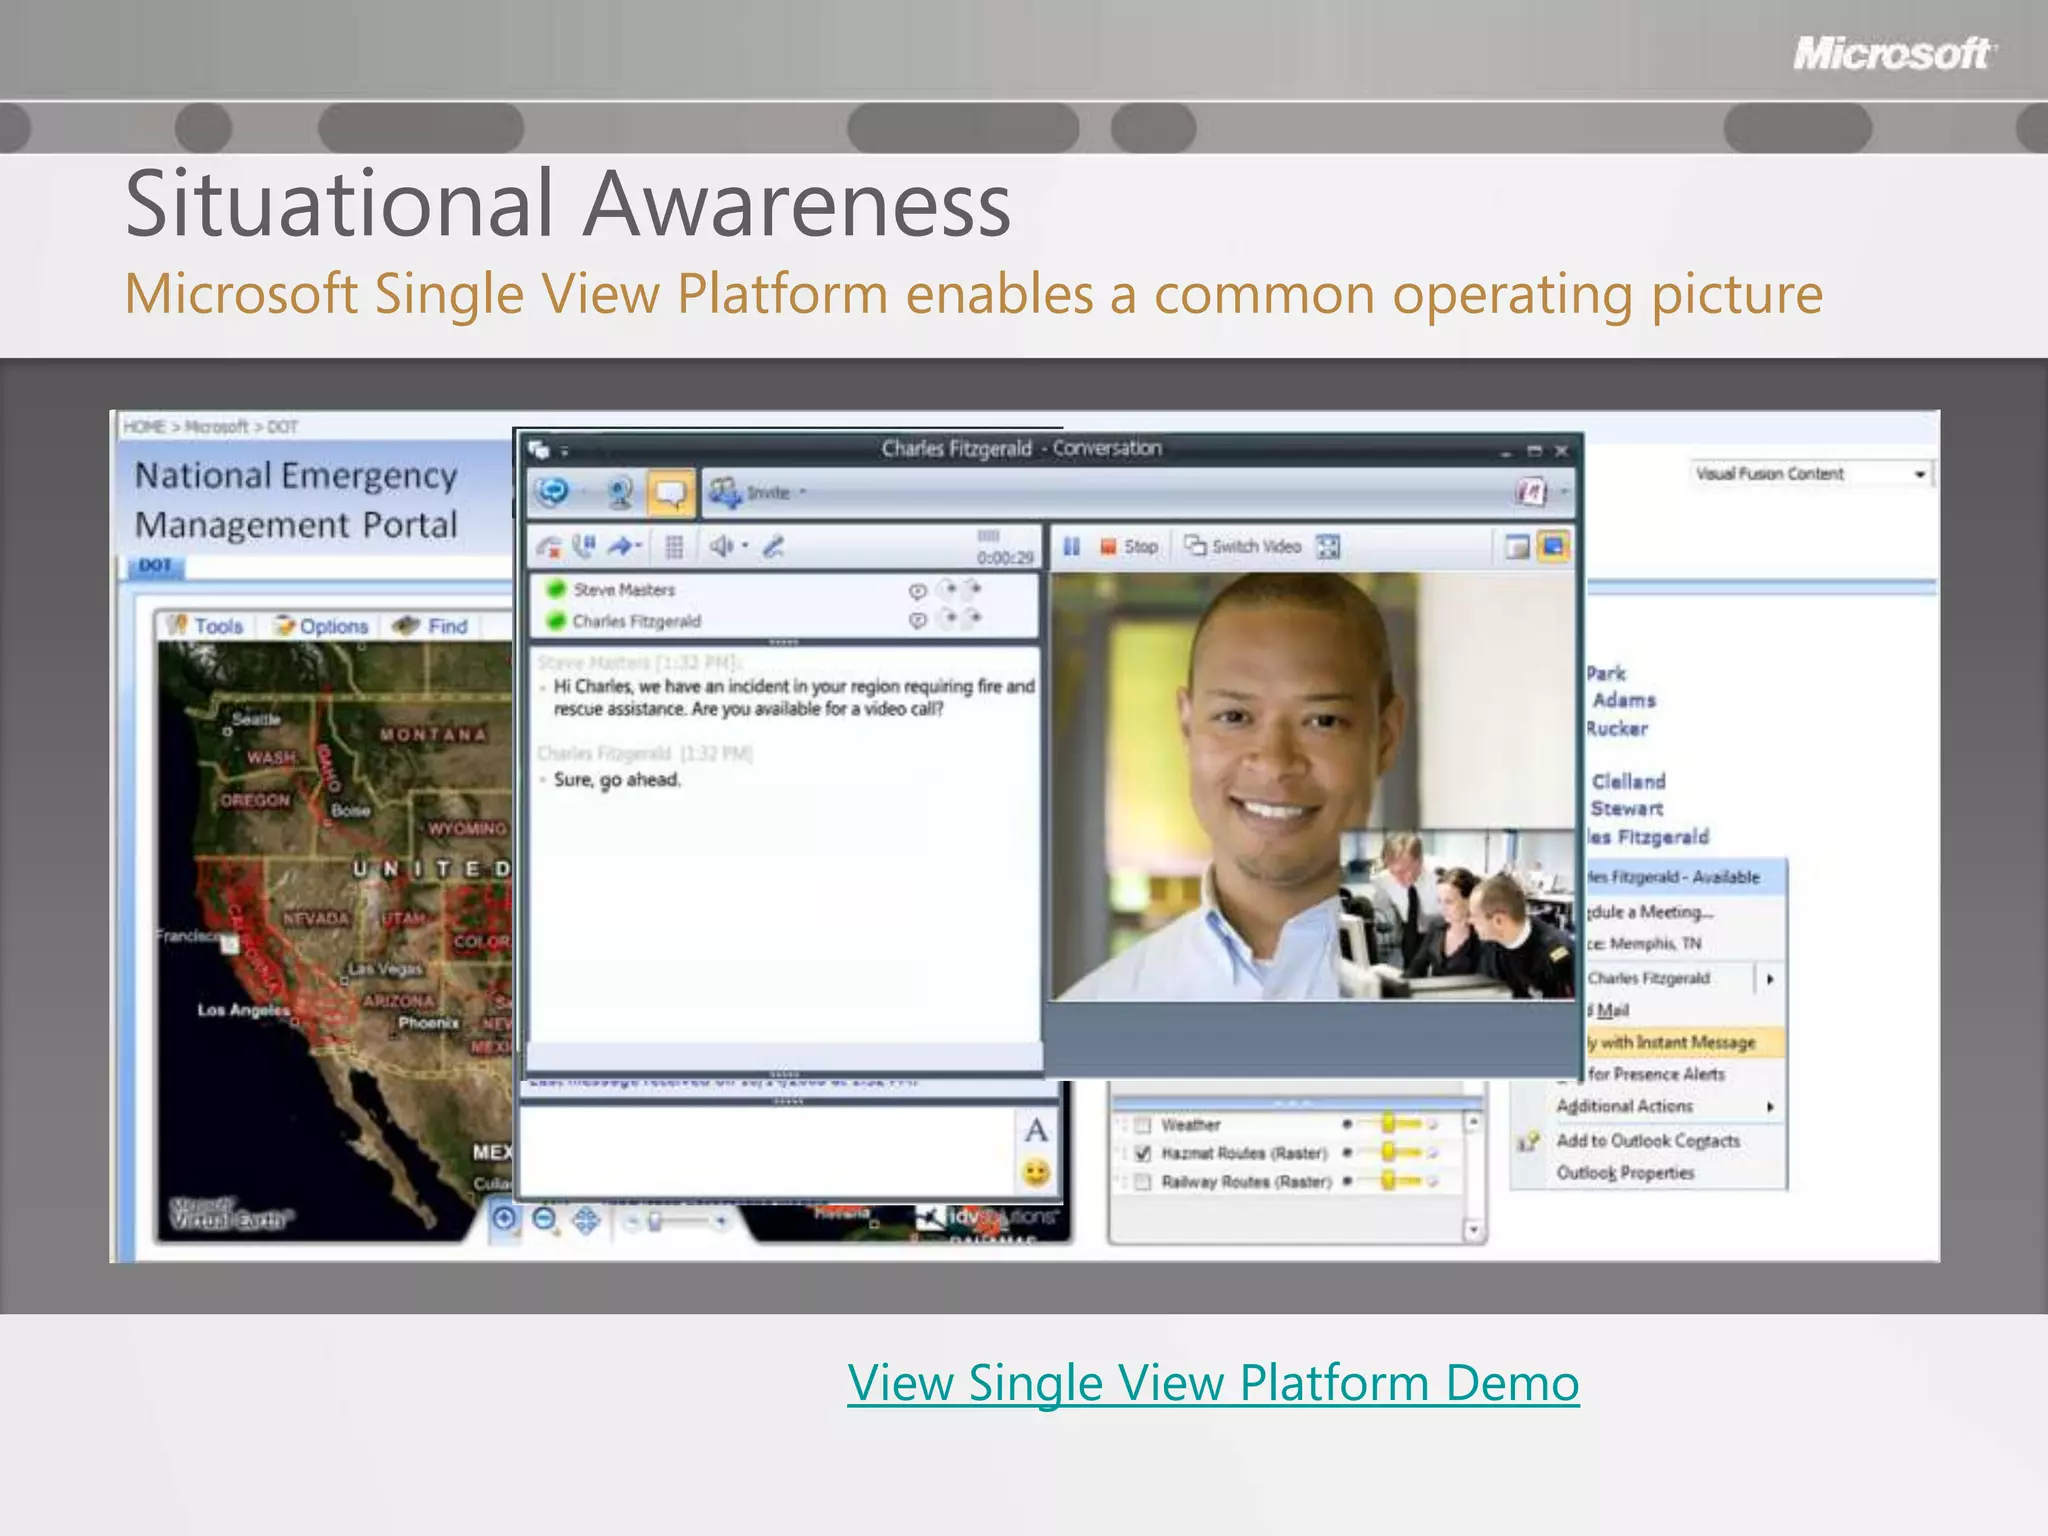This screenshot has width=2048, height=1536.
Task: Click the Communicator call icon in conversation toolbar
Action: (552, 492)
